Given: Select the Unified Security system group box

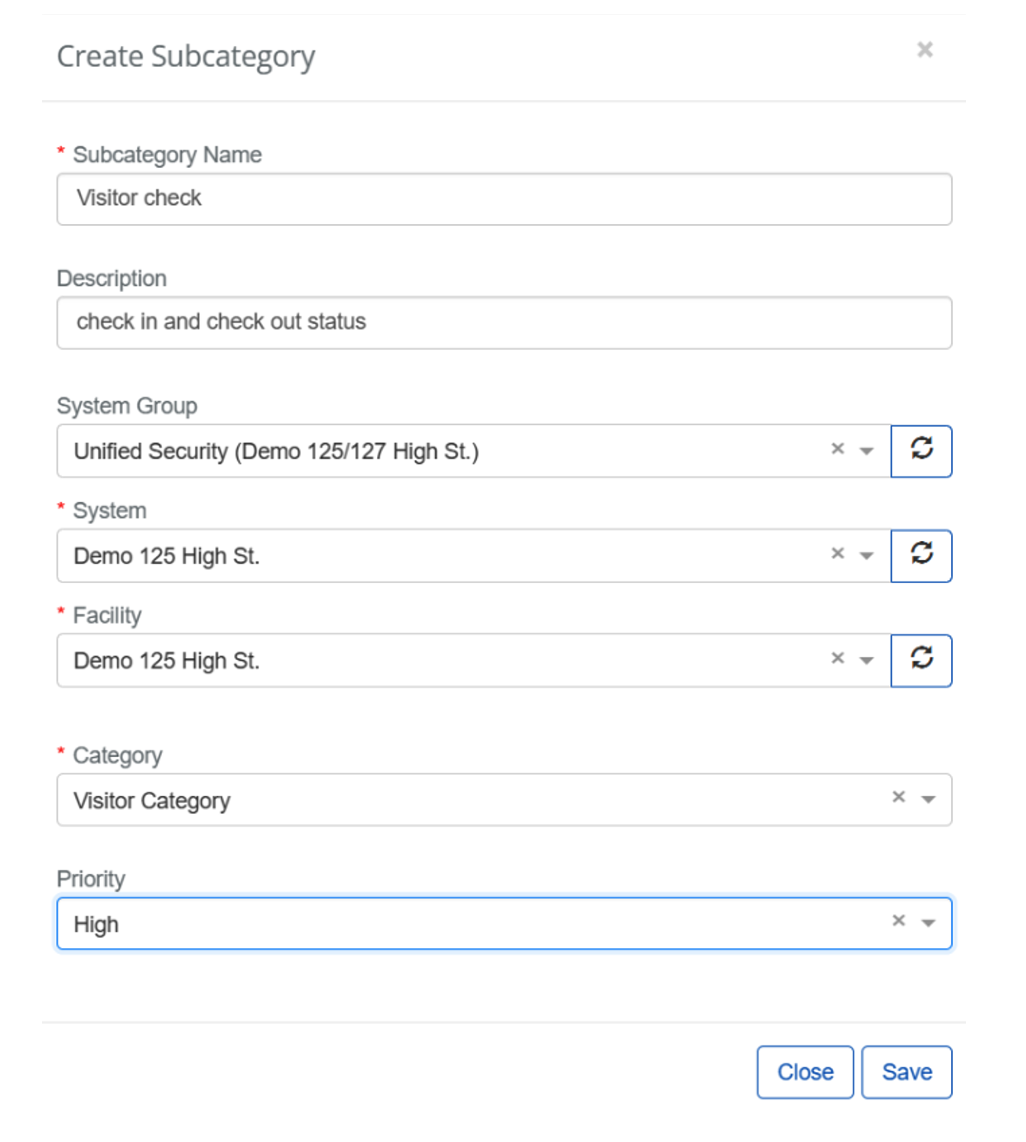Looking at the screenshot, I should click(x=440, y=452).
